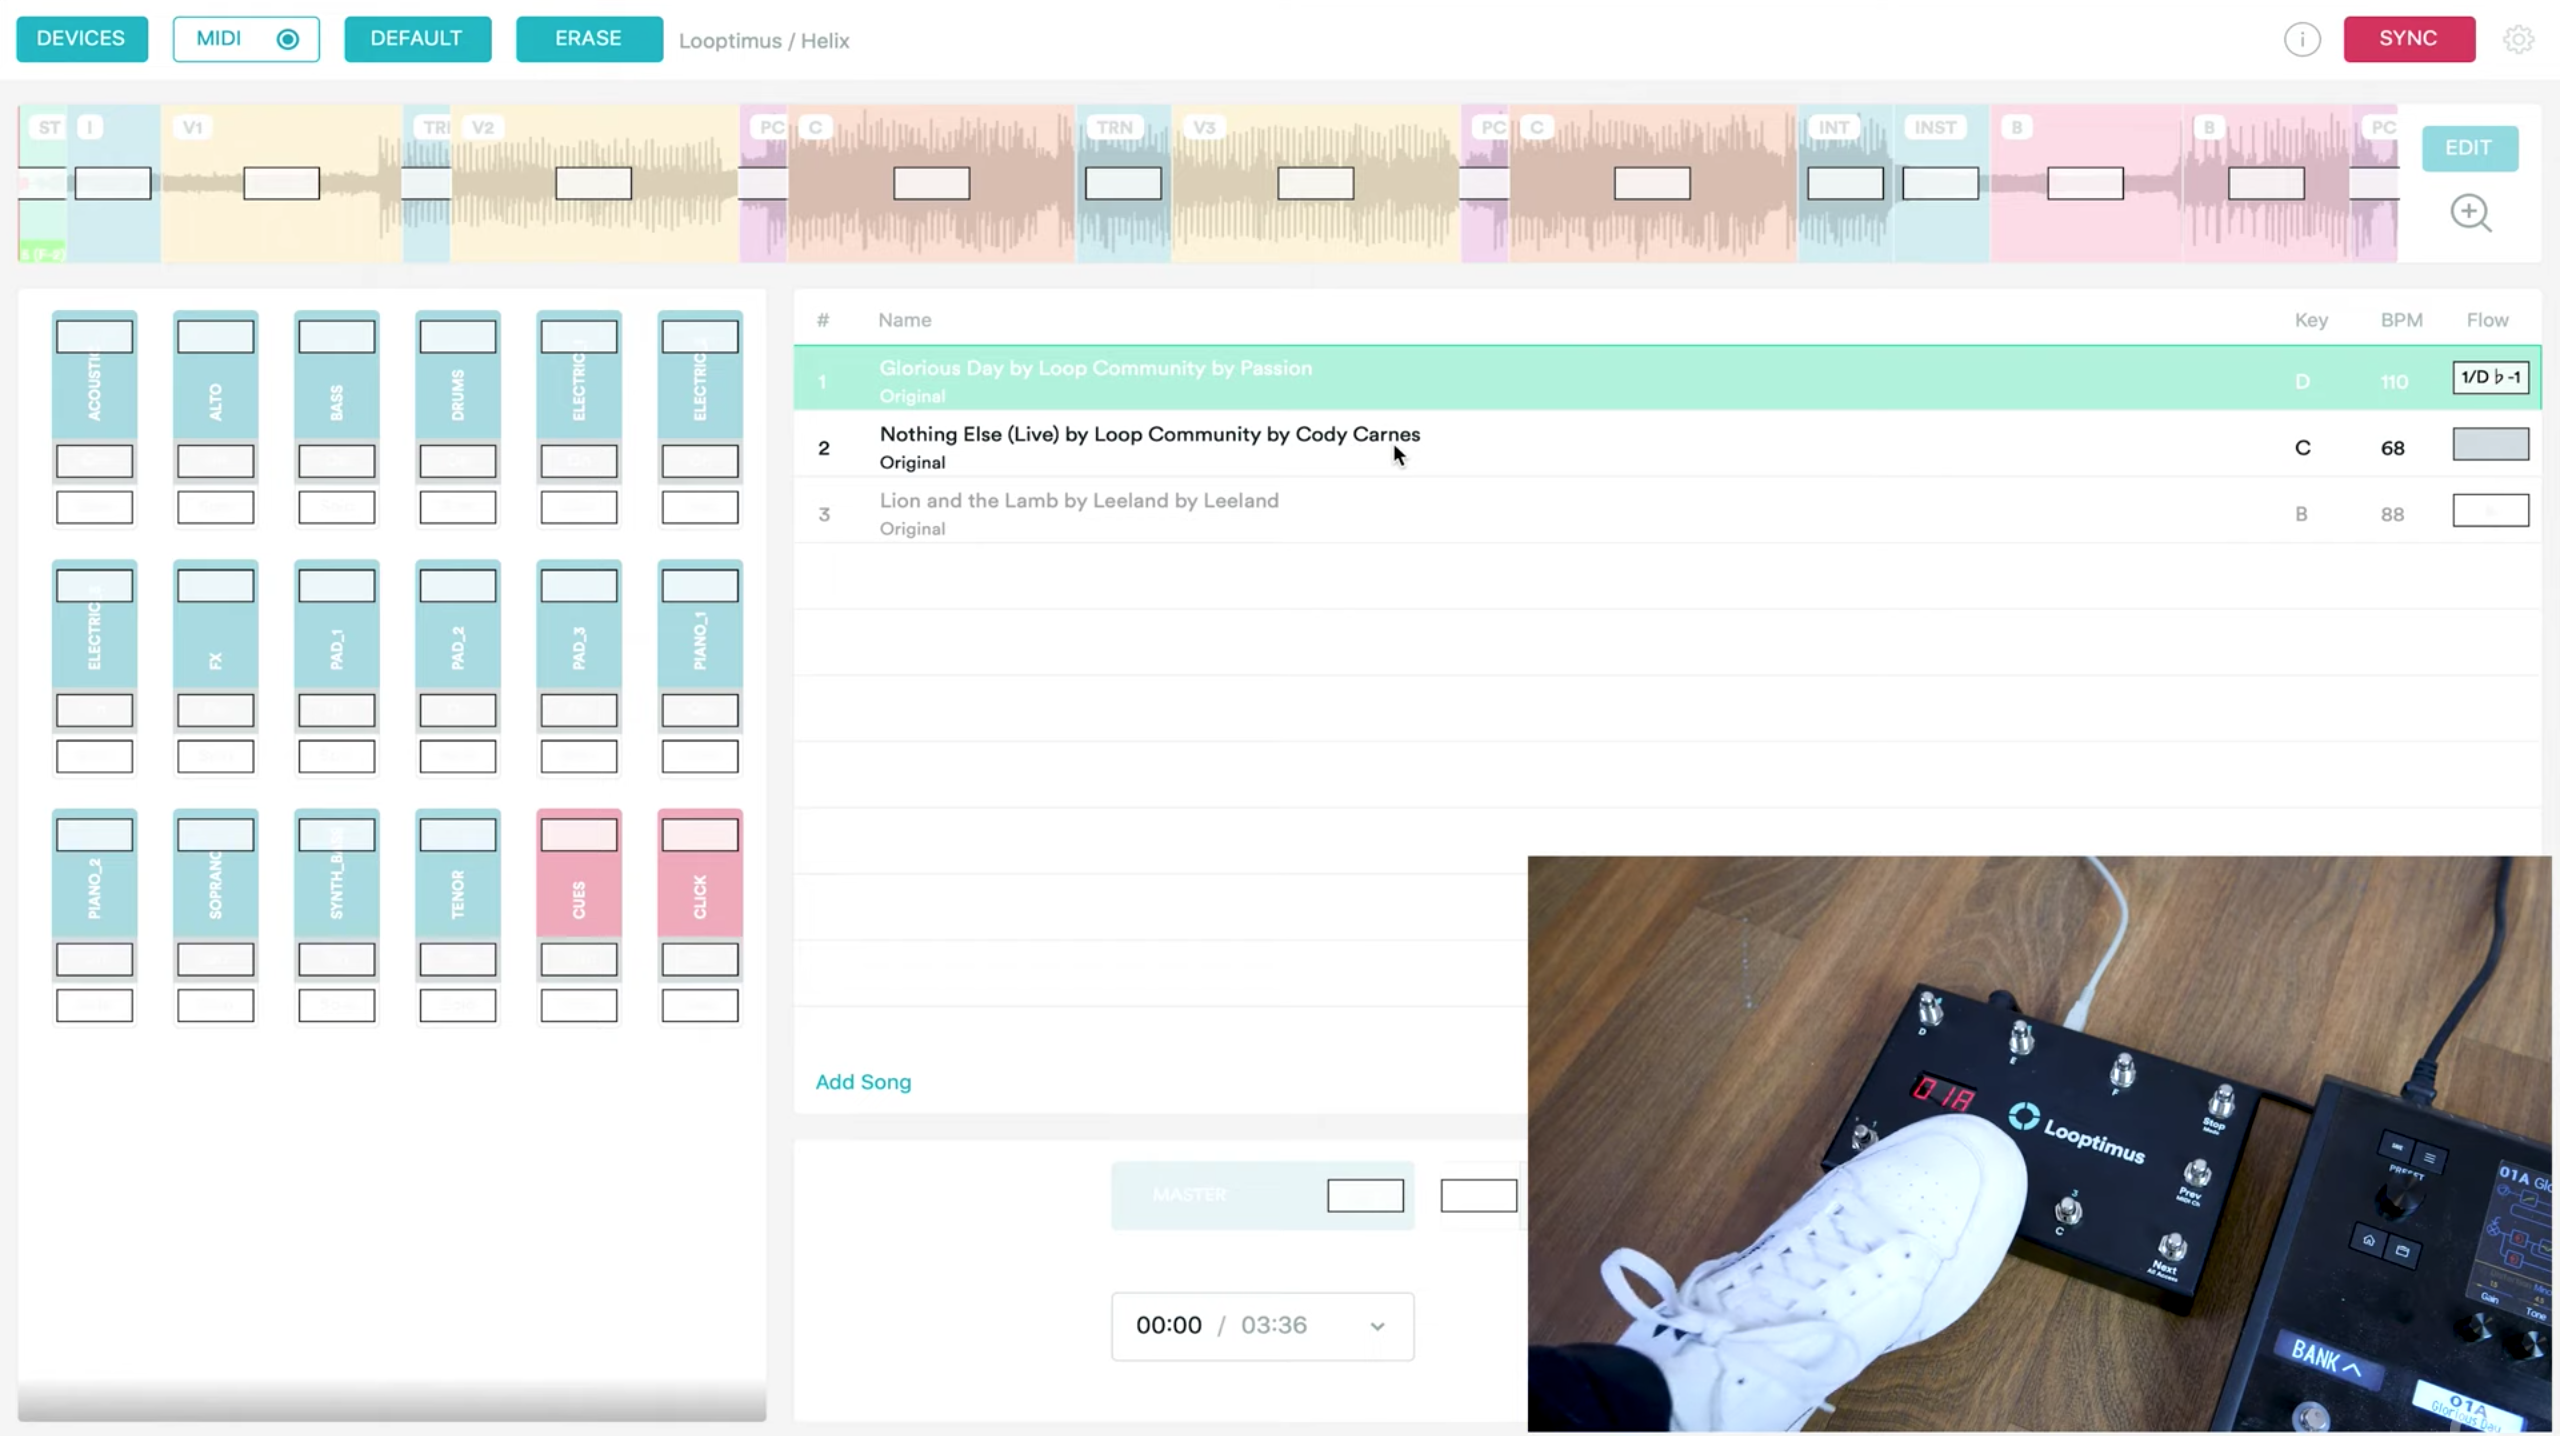Screen dimensions: 2560x1436
Task: Click the red SYNC button
Action: coord(2409,39)
